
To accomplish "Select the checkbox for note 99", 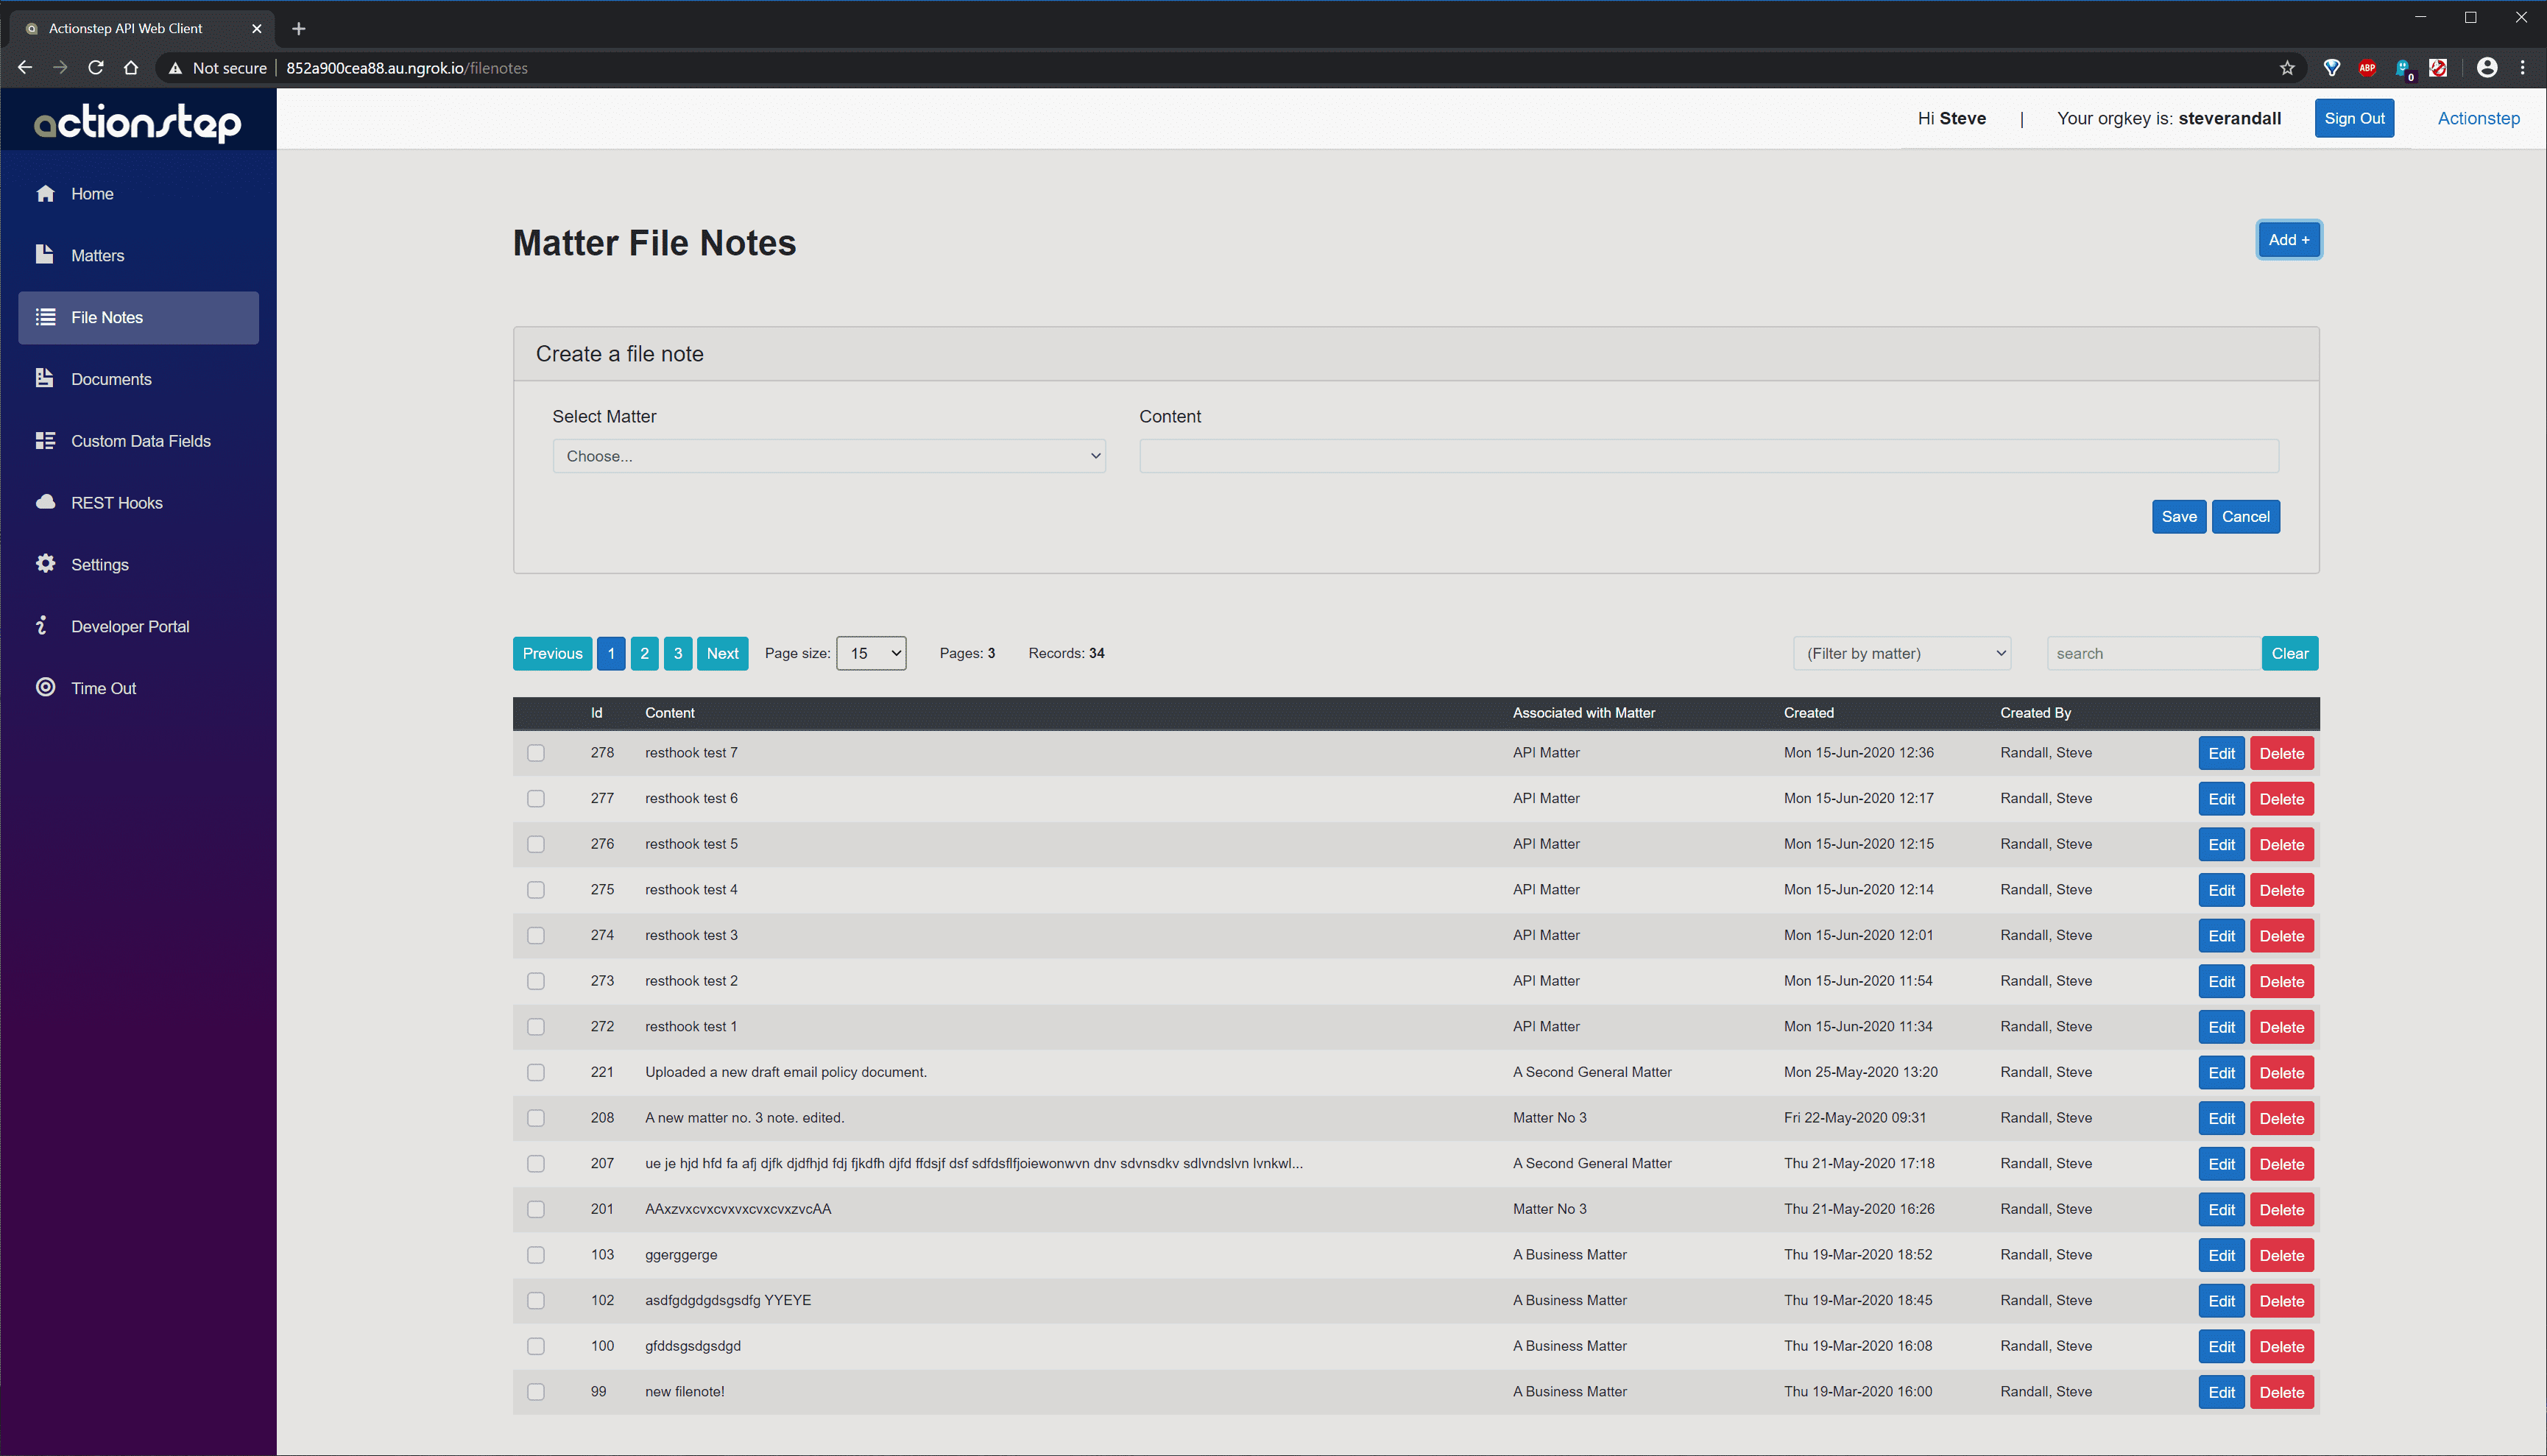I will coord(536,1391).
